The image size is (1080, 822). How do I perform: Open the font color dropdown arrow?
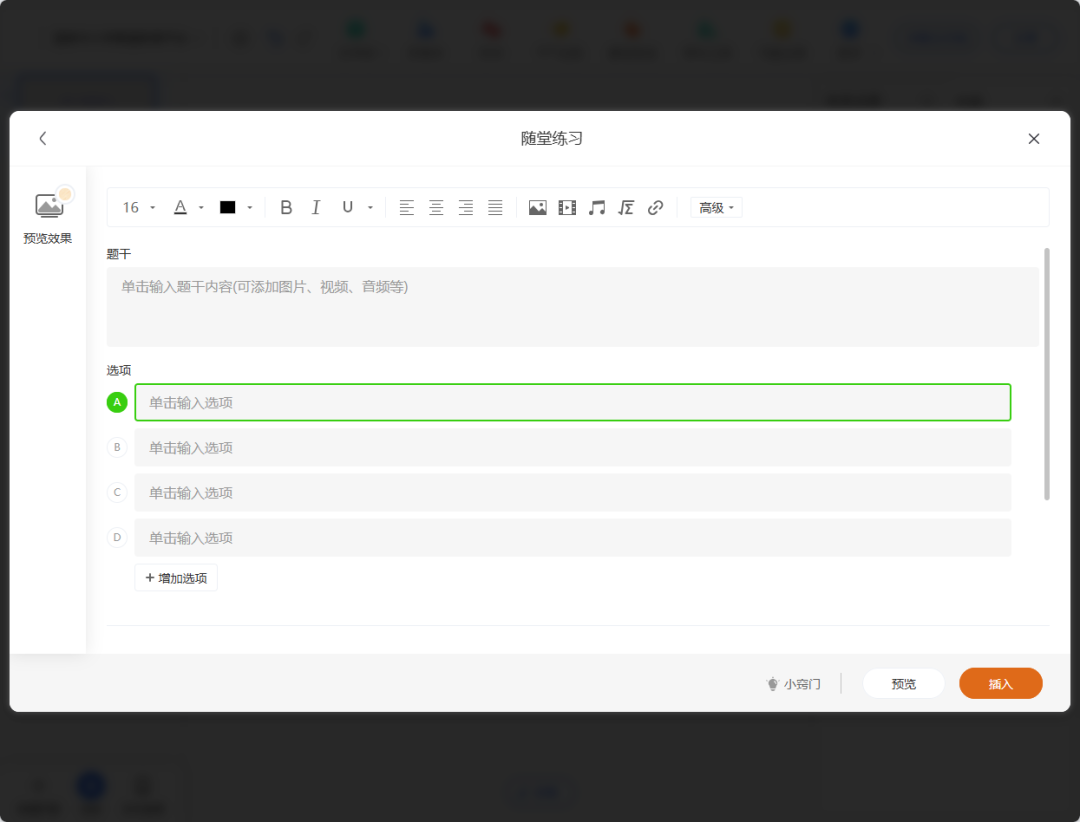tap(201, 208)
